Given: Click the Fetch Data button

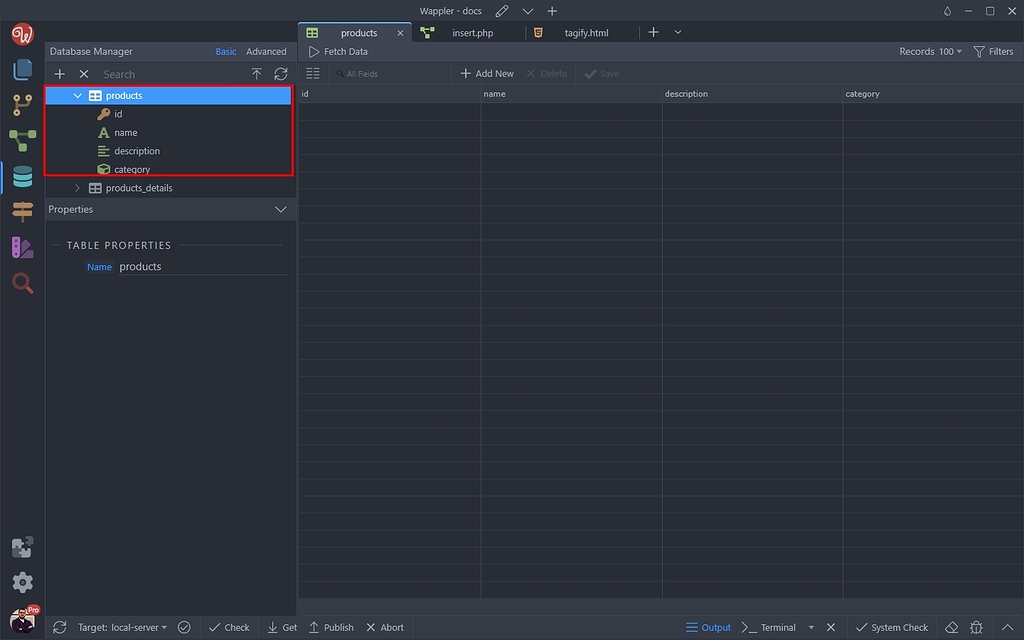Looking at the screenshot, I should click(x=338, y=51).
